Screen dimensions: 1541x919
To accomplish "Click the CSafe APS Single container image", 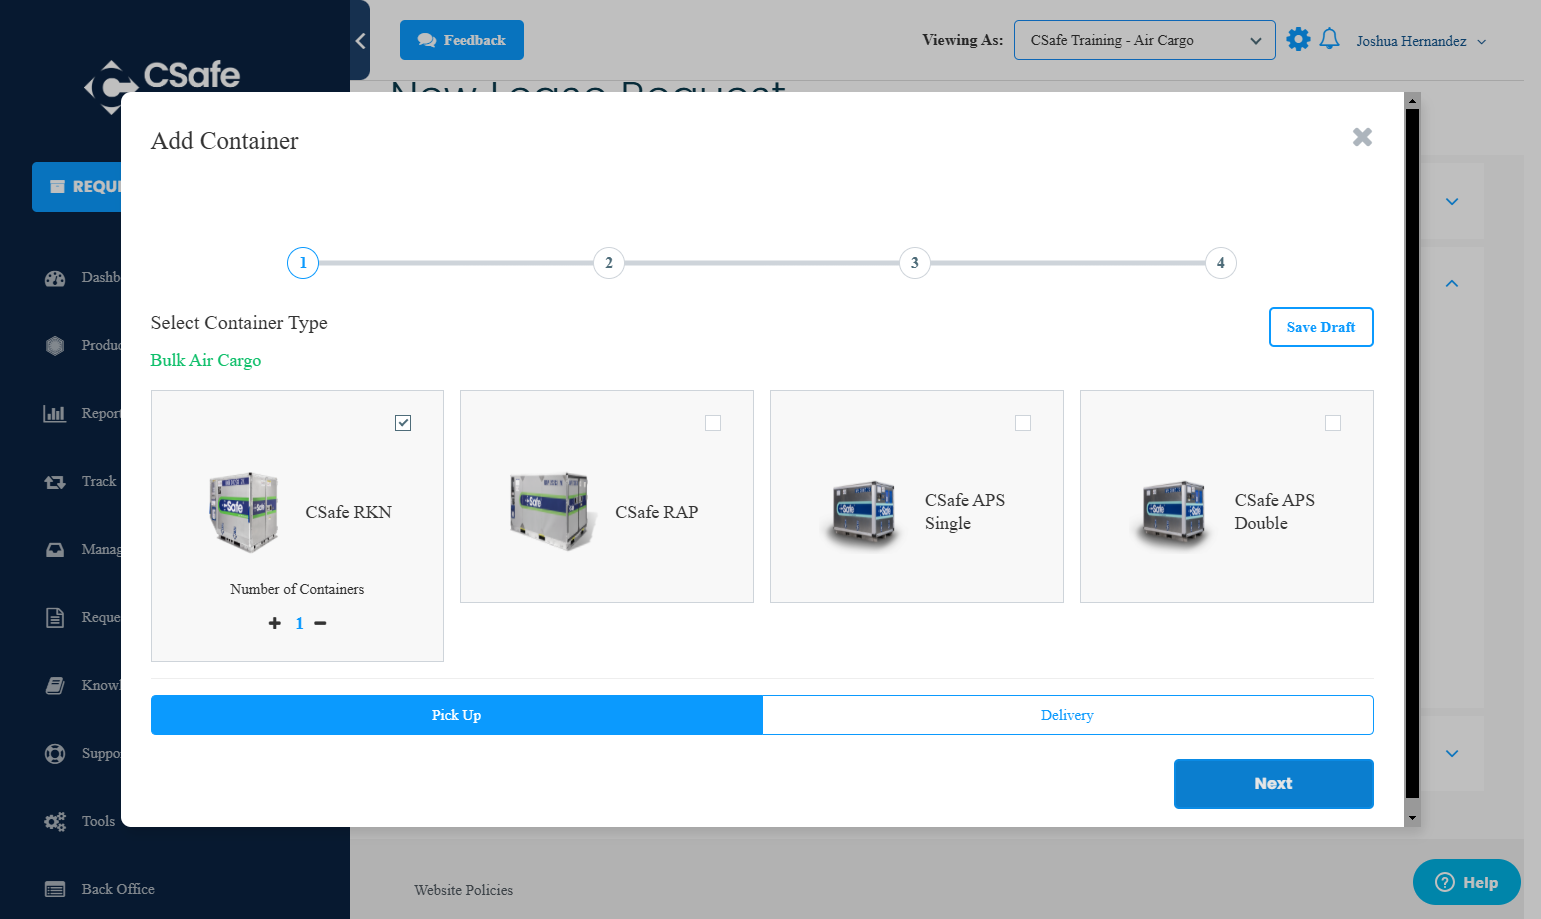I will click(864, 512).
